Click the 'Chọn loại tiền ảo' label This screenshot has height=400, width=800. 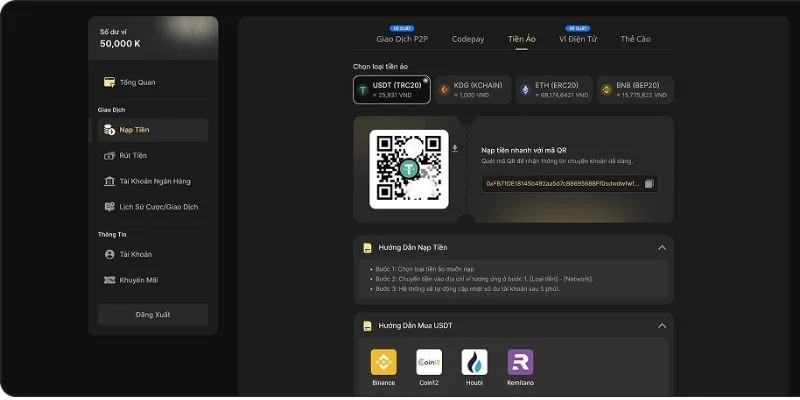coord(380,66)
